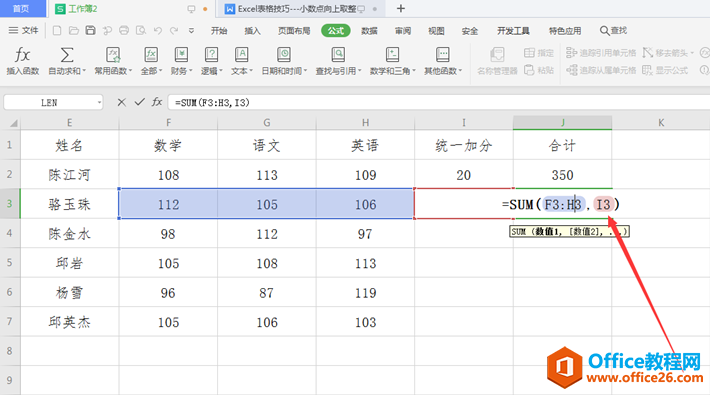Click the New document icon in quick toolbar

pos(57,30)
